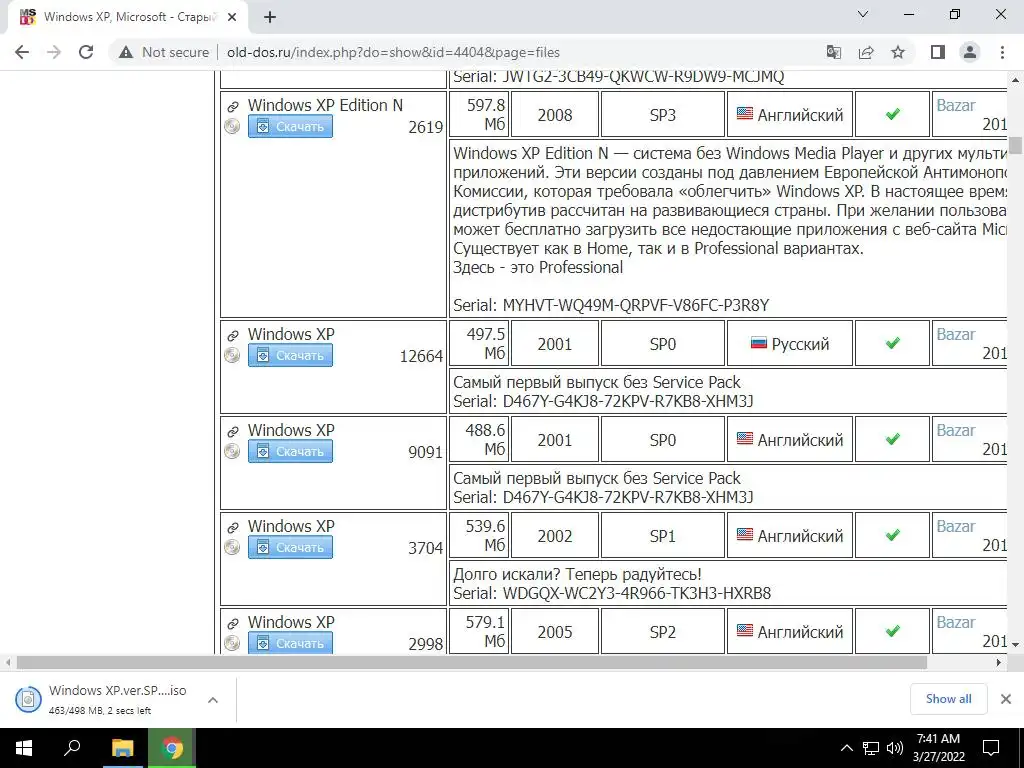The width and height of the screenshot is (1024, 768).
Task: Expand download item options chevron
Action: click(213, 699)
